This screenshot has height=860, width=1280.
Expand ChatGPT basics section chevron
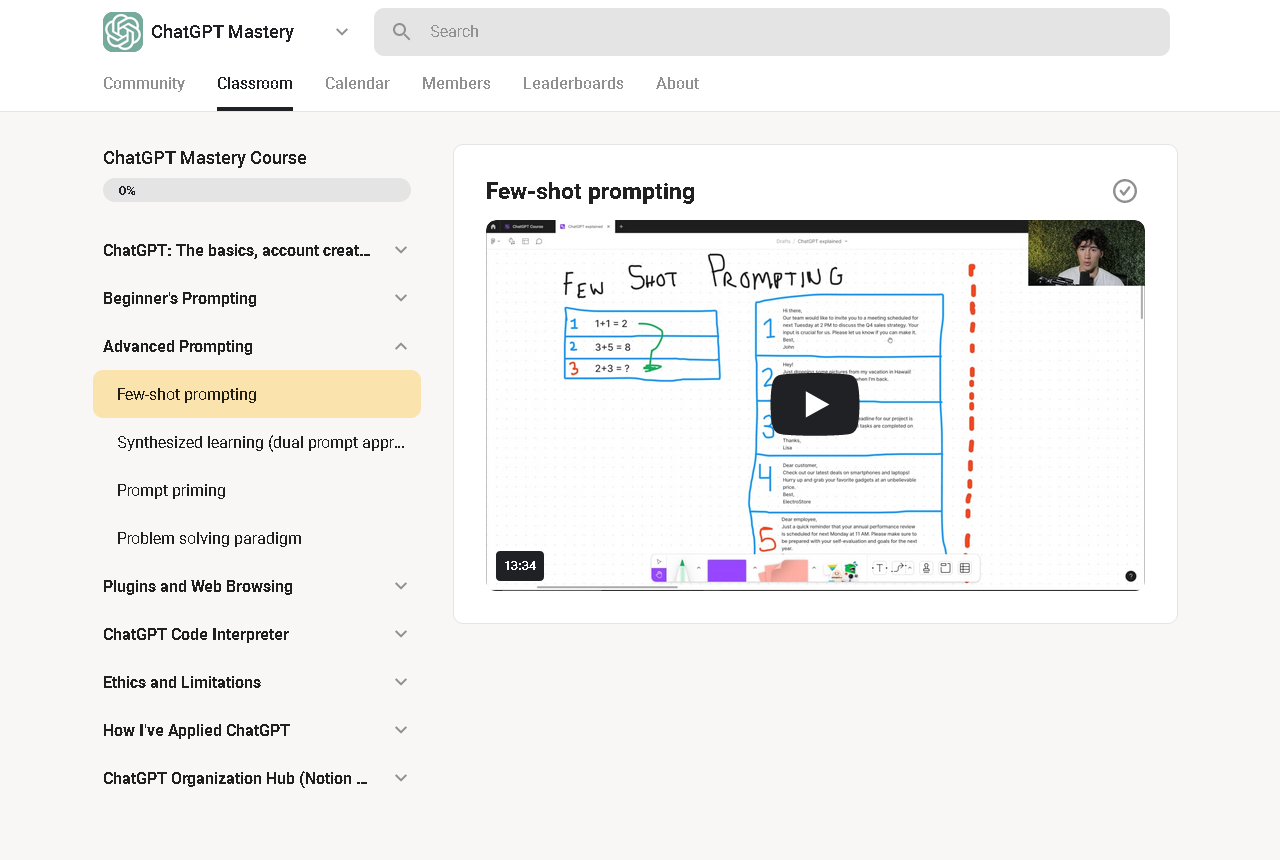[x=401, y=250]
